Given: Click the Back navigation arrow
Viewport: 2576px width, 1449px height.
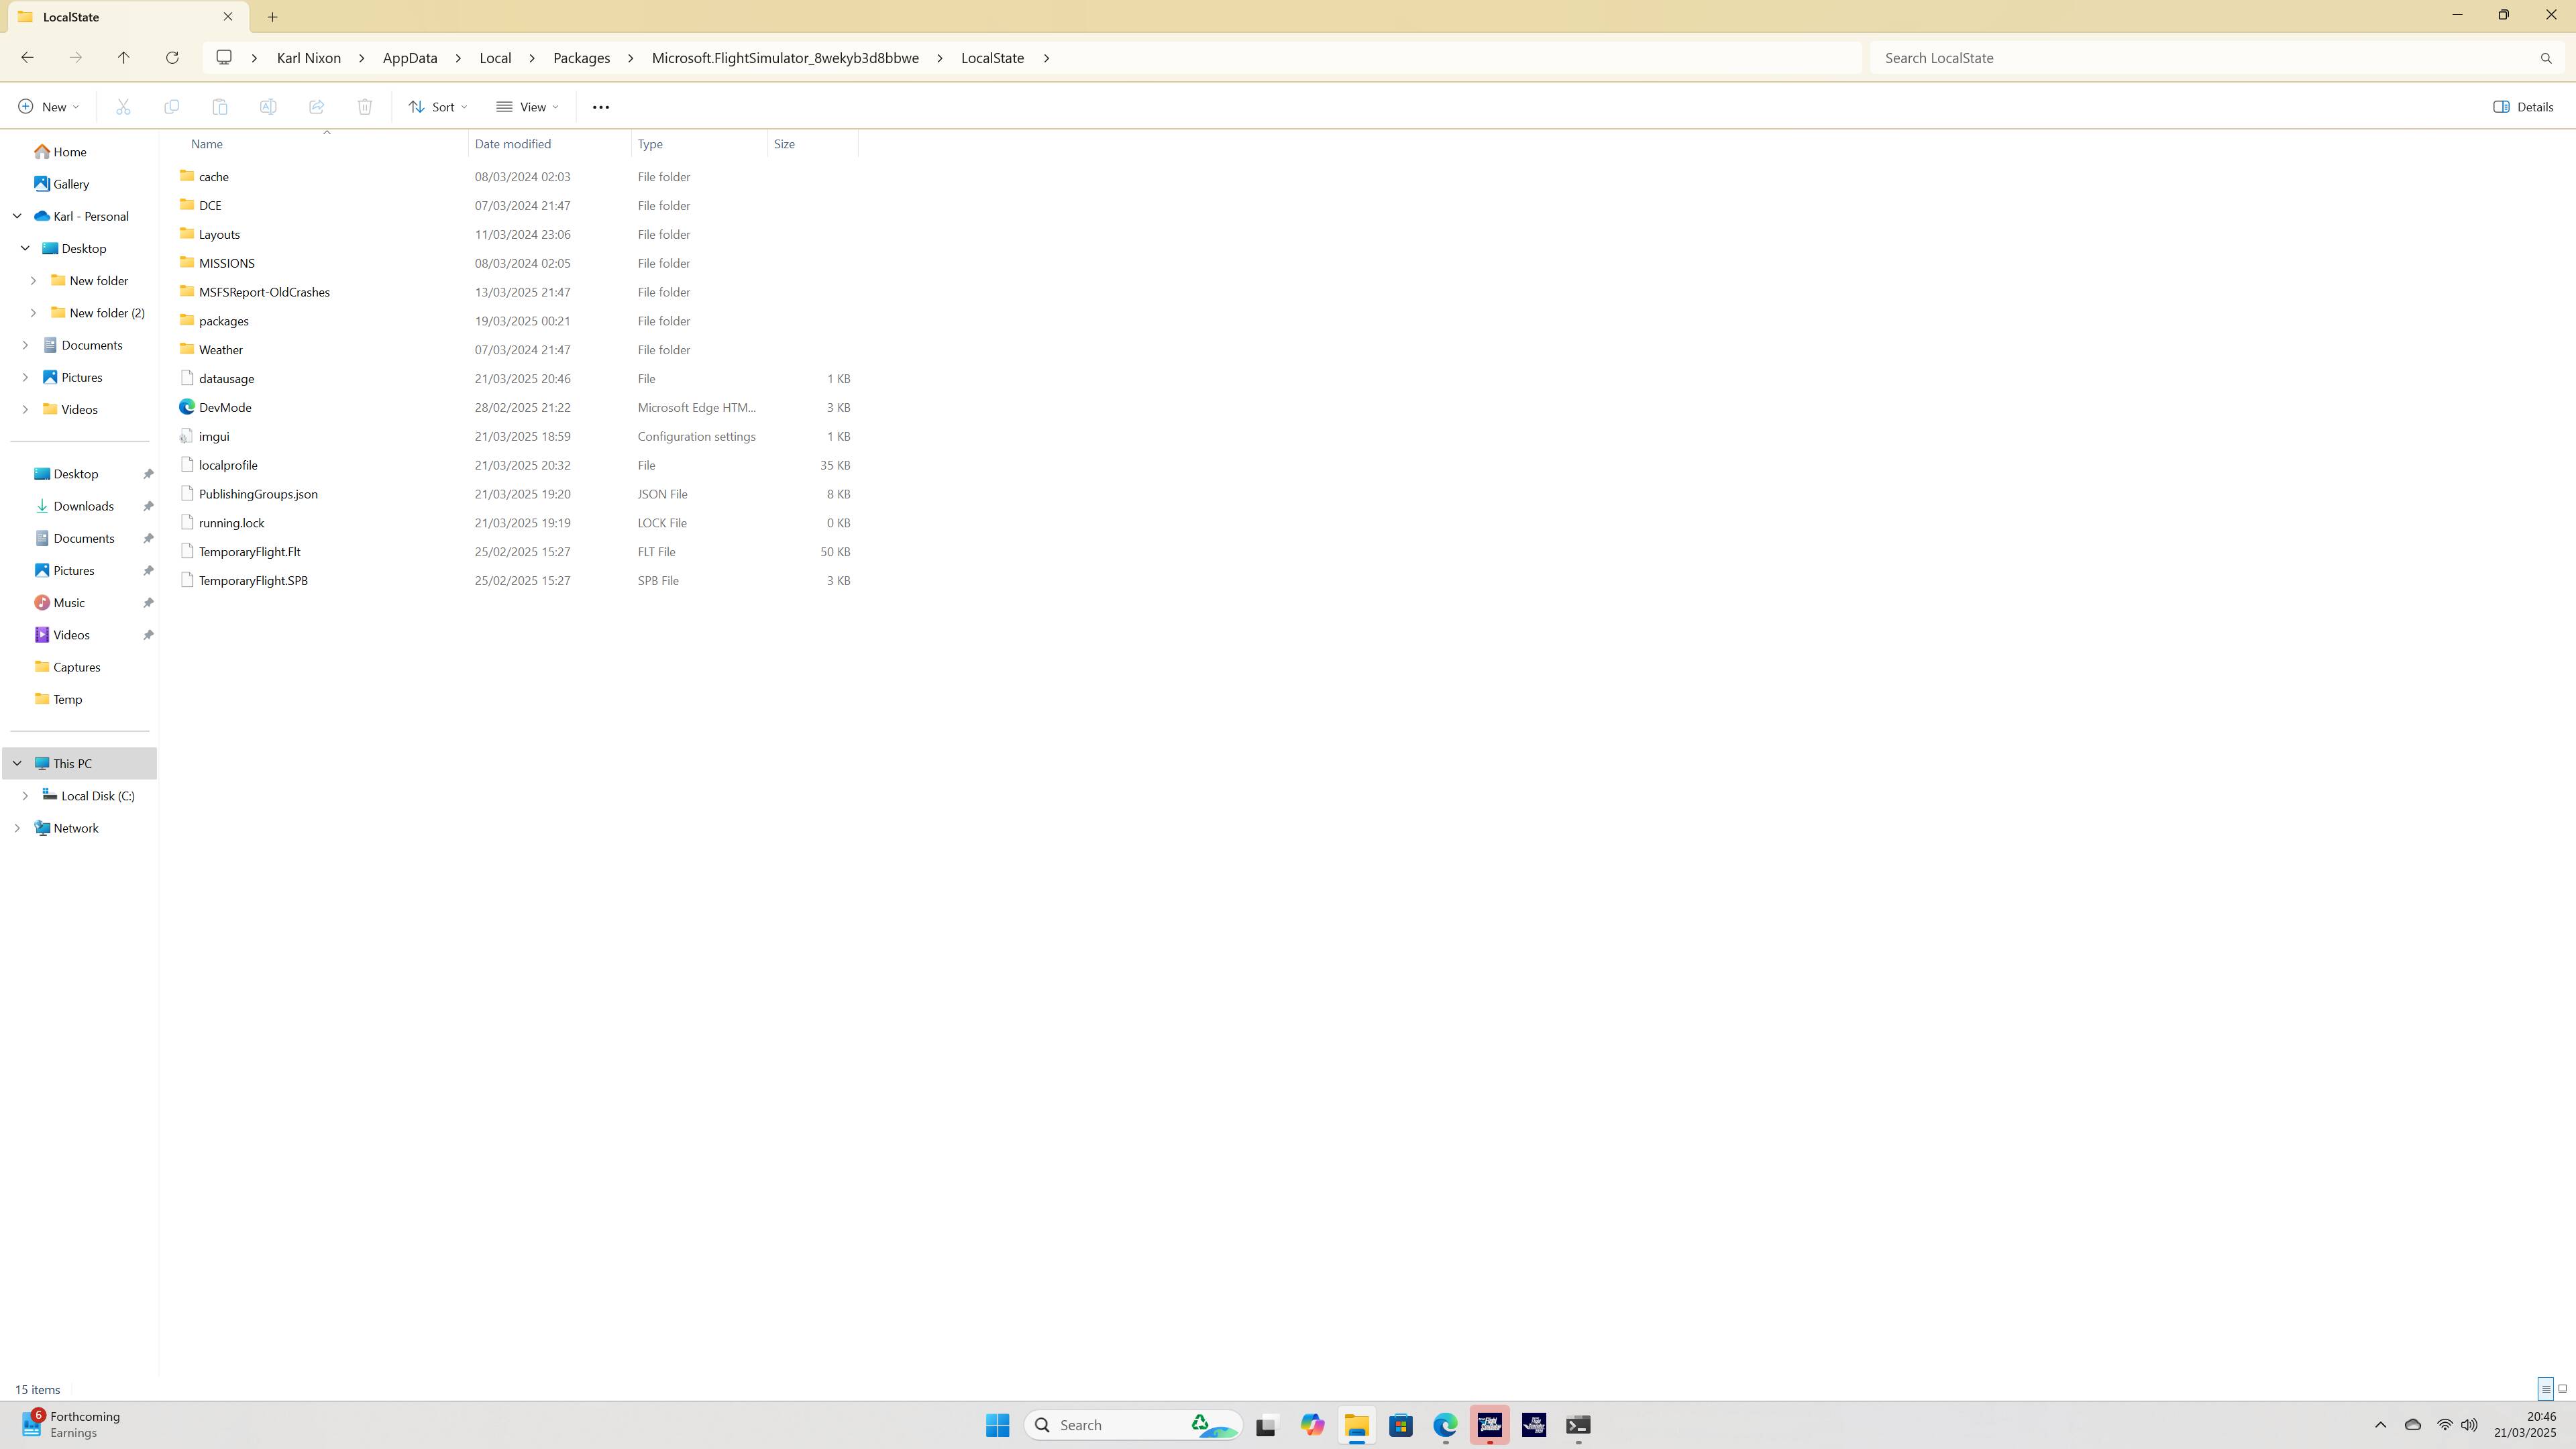Looking at the screenshot, I should [x=27, y=58].
